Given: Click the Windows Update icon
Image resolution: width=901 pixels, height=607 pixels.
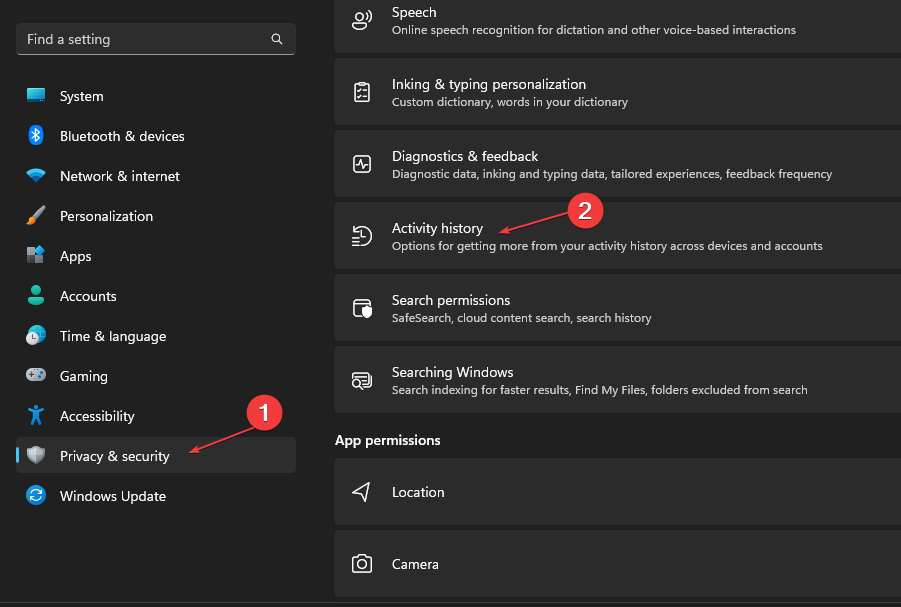Looking at the screenshot, I should (x=35, y=496).
